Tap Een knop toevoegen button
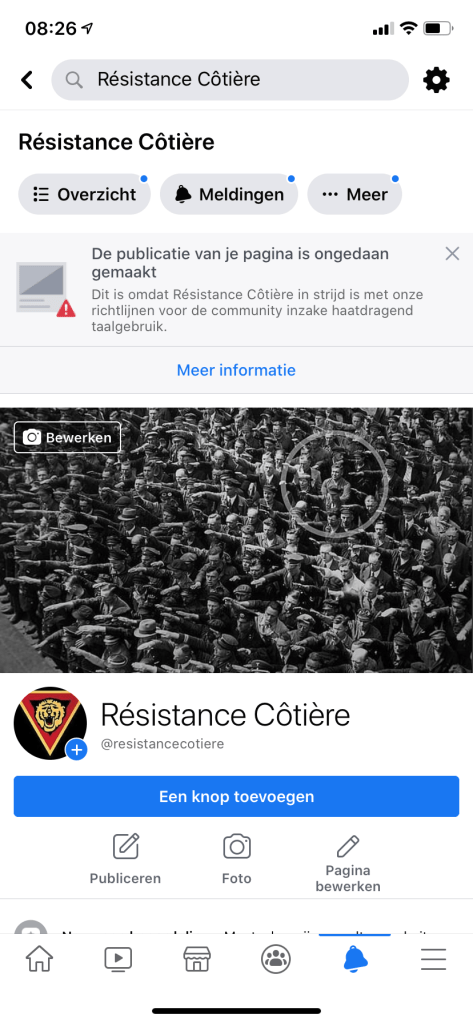Image resolution: width=473 pixels, height=1023 pixels. 236,796
